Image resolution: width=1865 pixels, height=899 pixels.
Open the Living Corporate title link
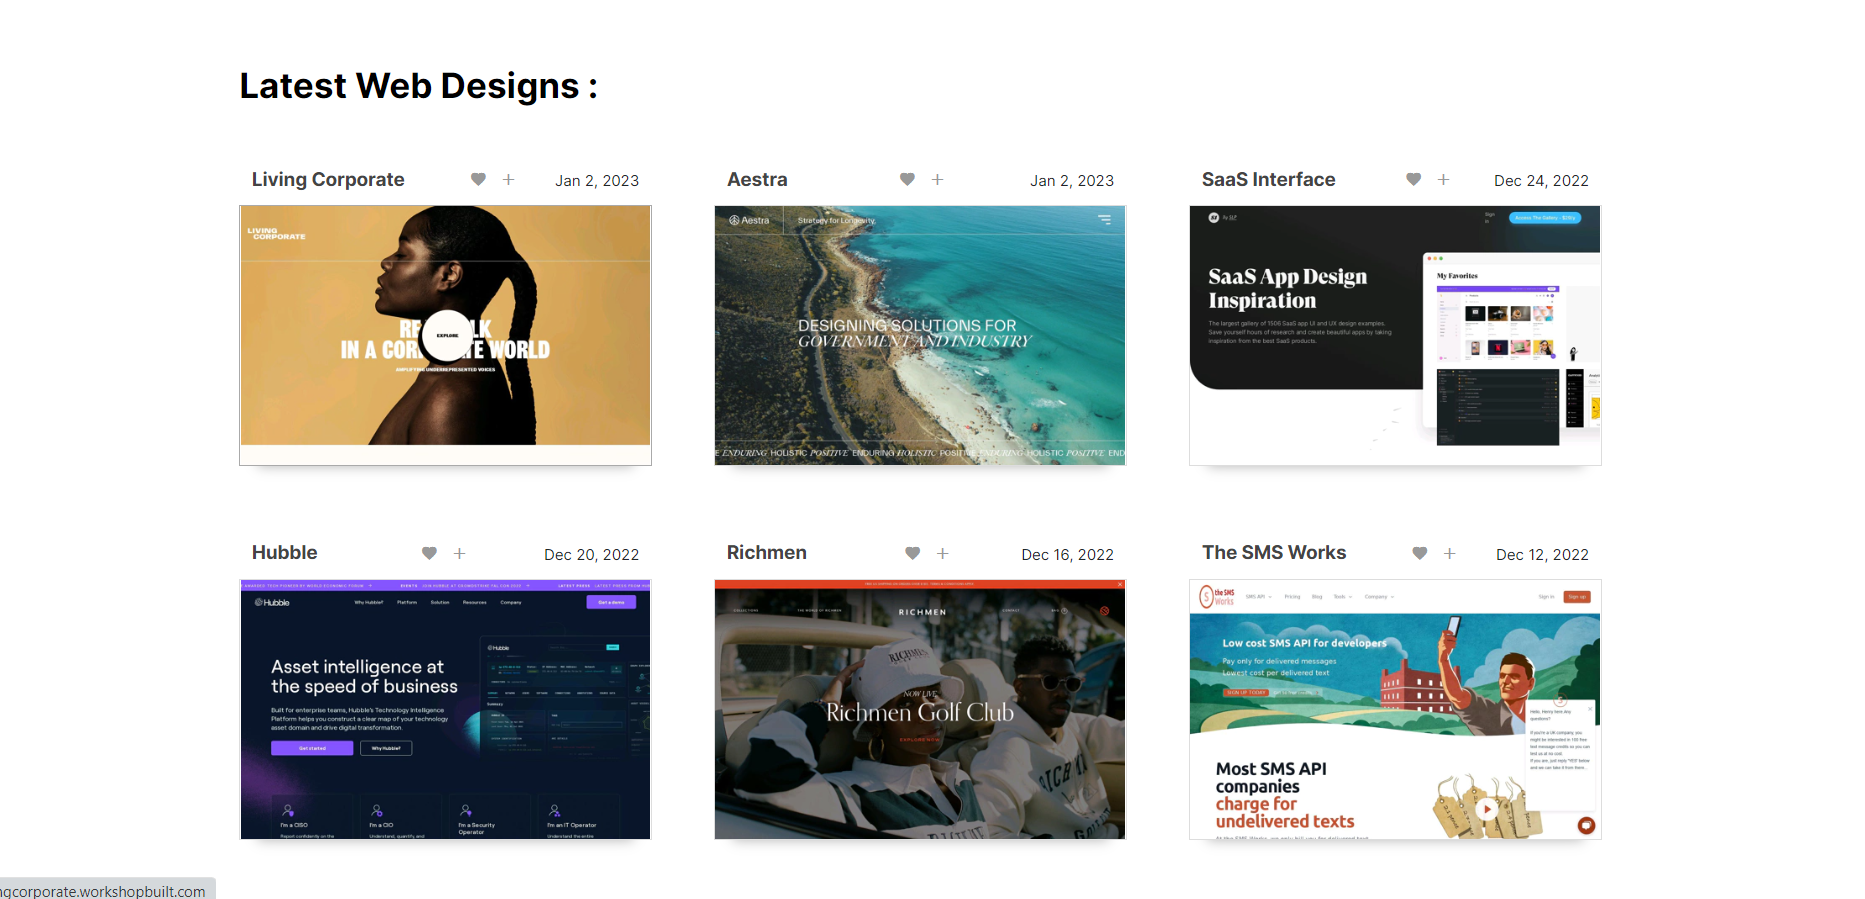[x=328, y=179]
